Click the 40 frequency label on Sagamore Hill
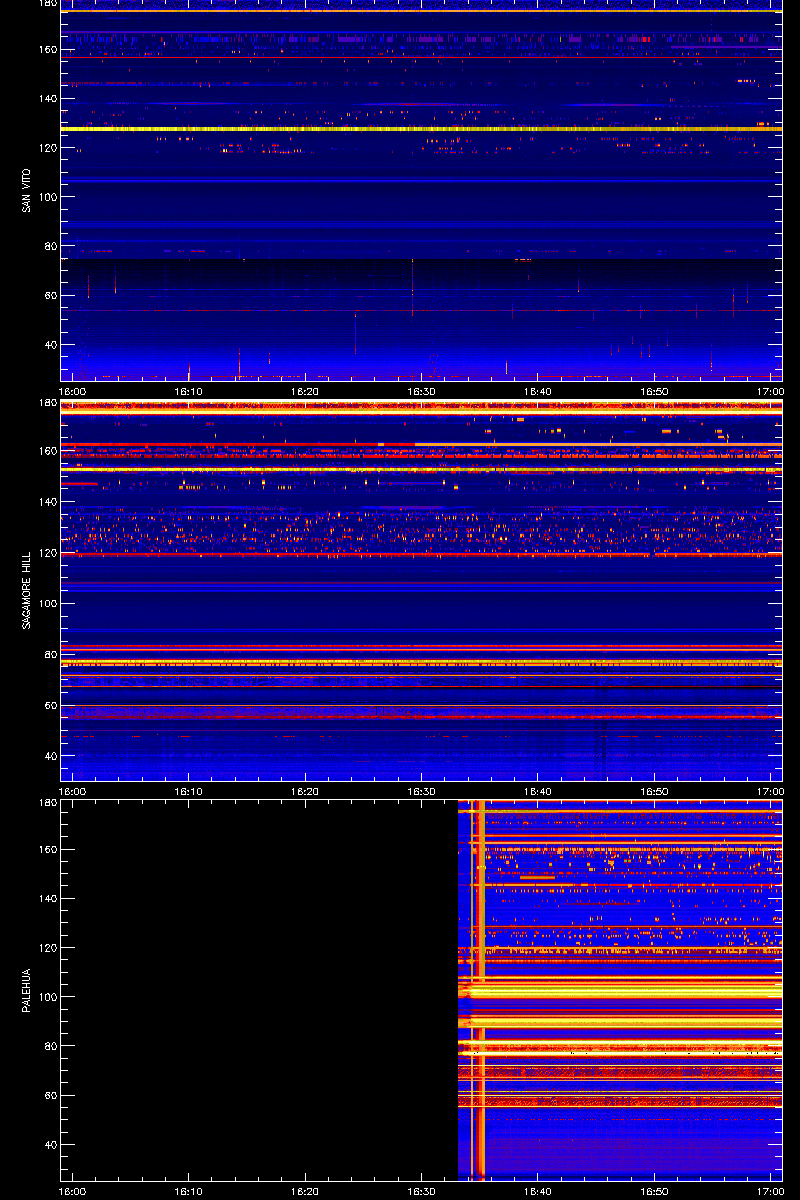 click(50, 757)
